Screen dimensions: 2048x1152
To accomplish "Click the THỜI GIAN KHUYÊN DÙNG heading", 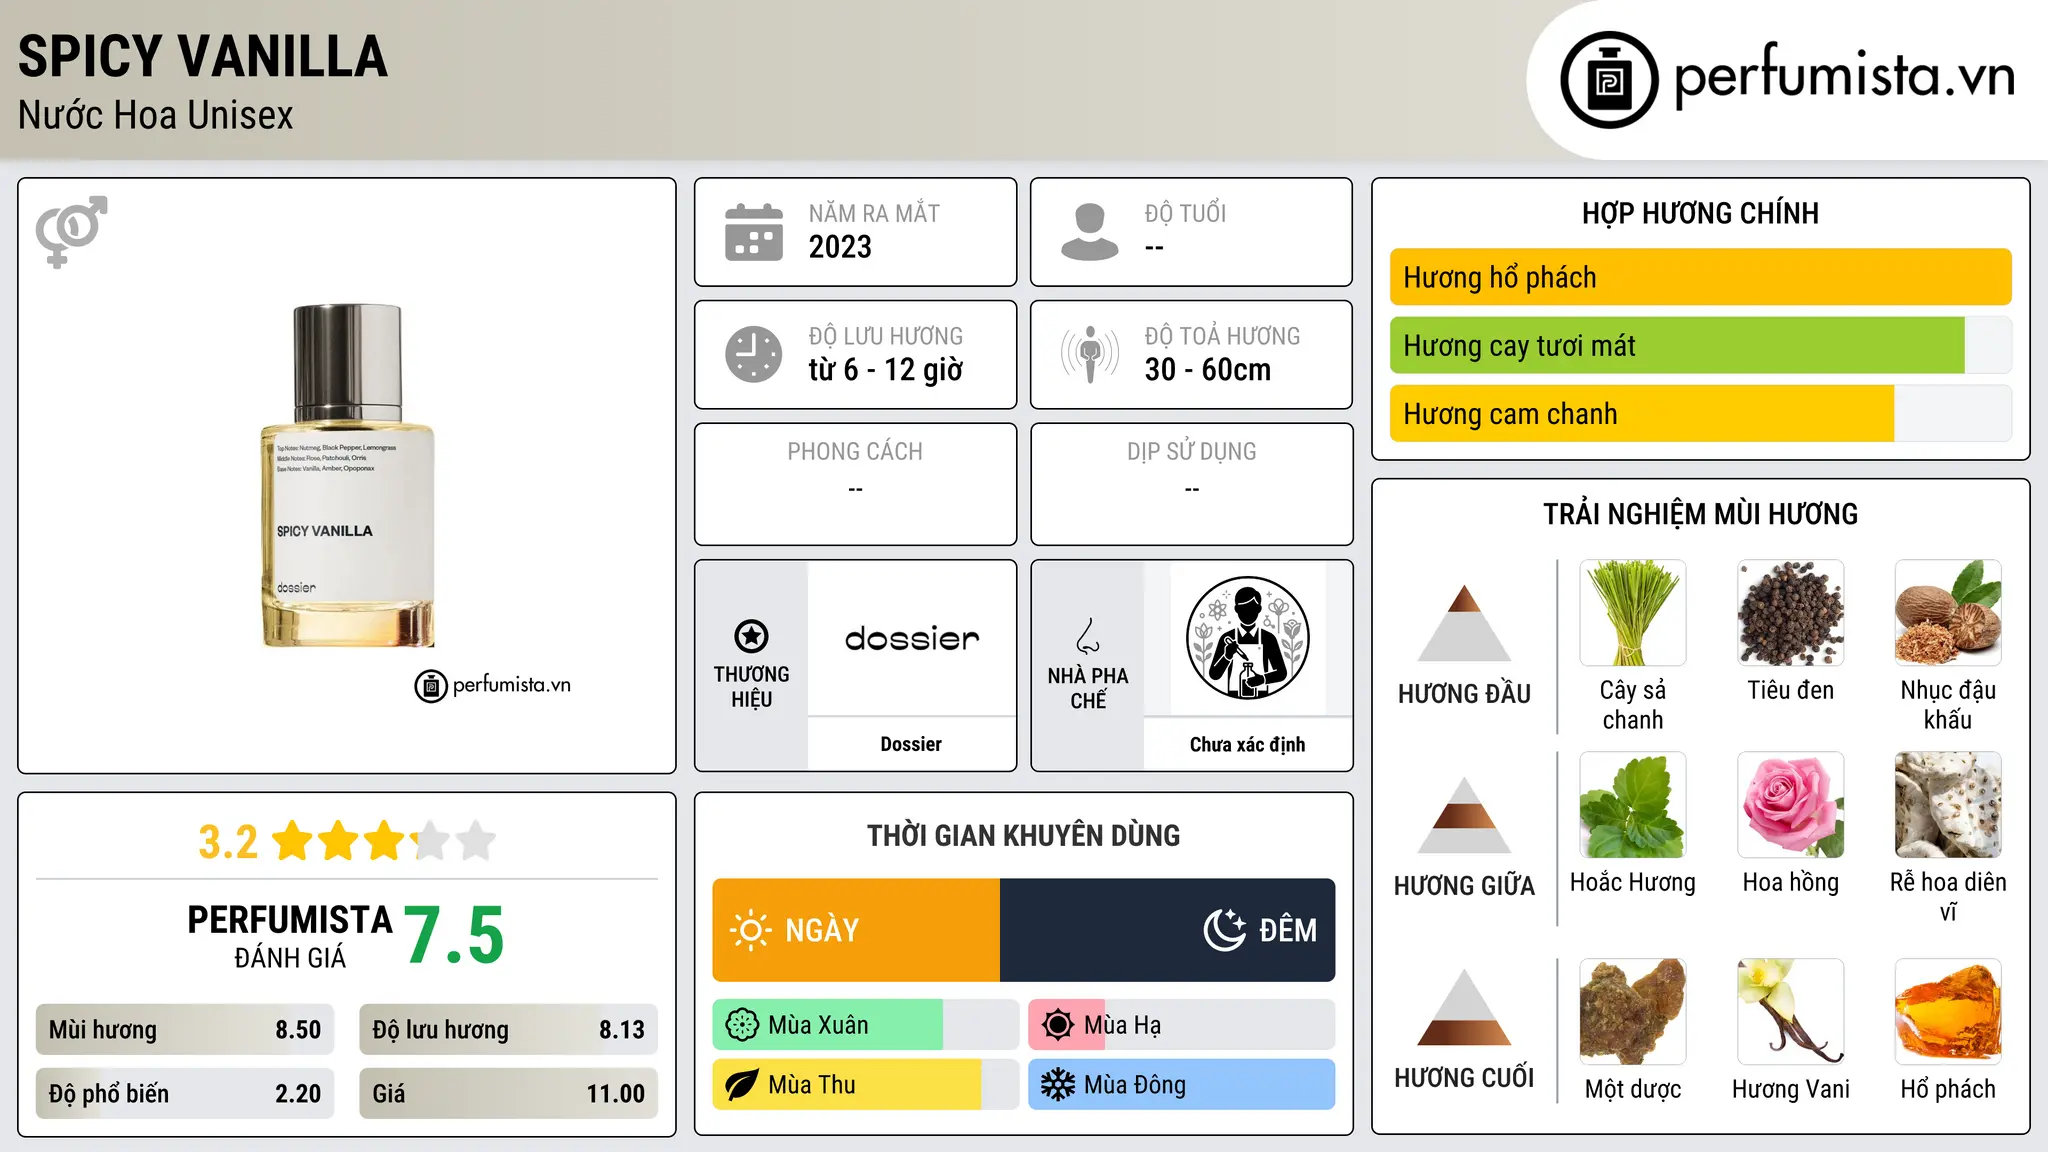I will coord(1024,835).
